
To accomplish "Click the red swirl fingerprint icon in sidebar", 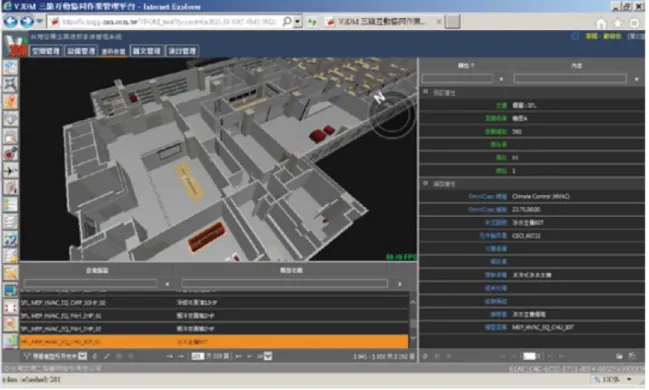I will tap(10, 188).
